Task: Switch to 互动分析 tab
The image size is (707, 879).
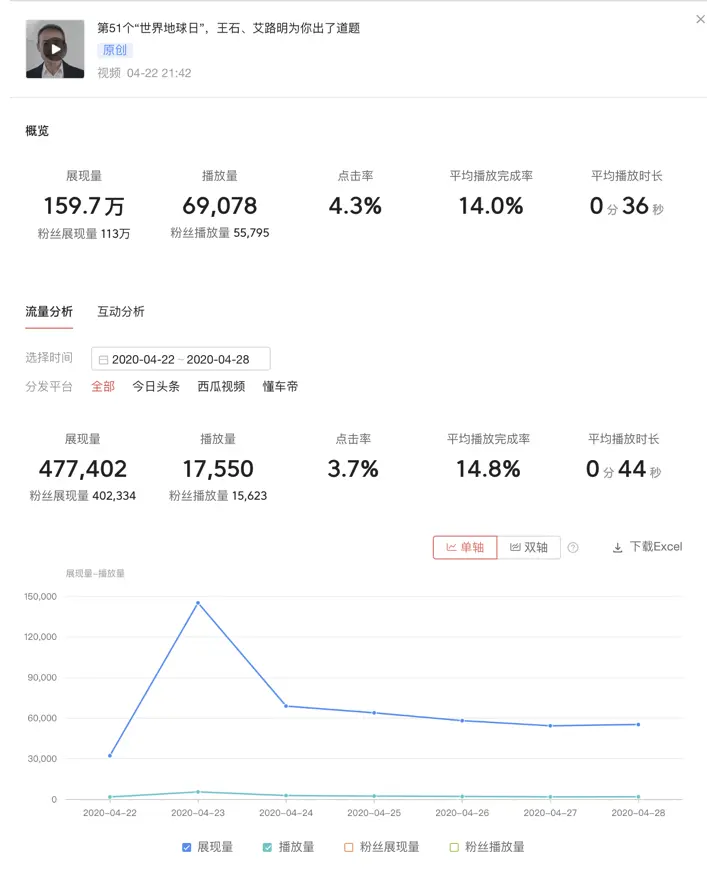Action: (x=121, y=312)
